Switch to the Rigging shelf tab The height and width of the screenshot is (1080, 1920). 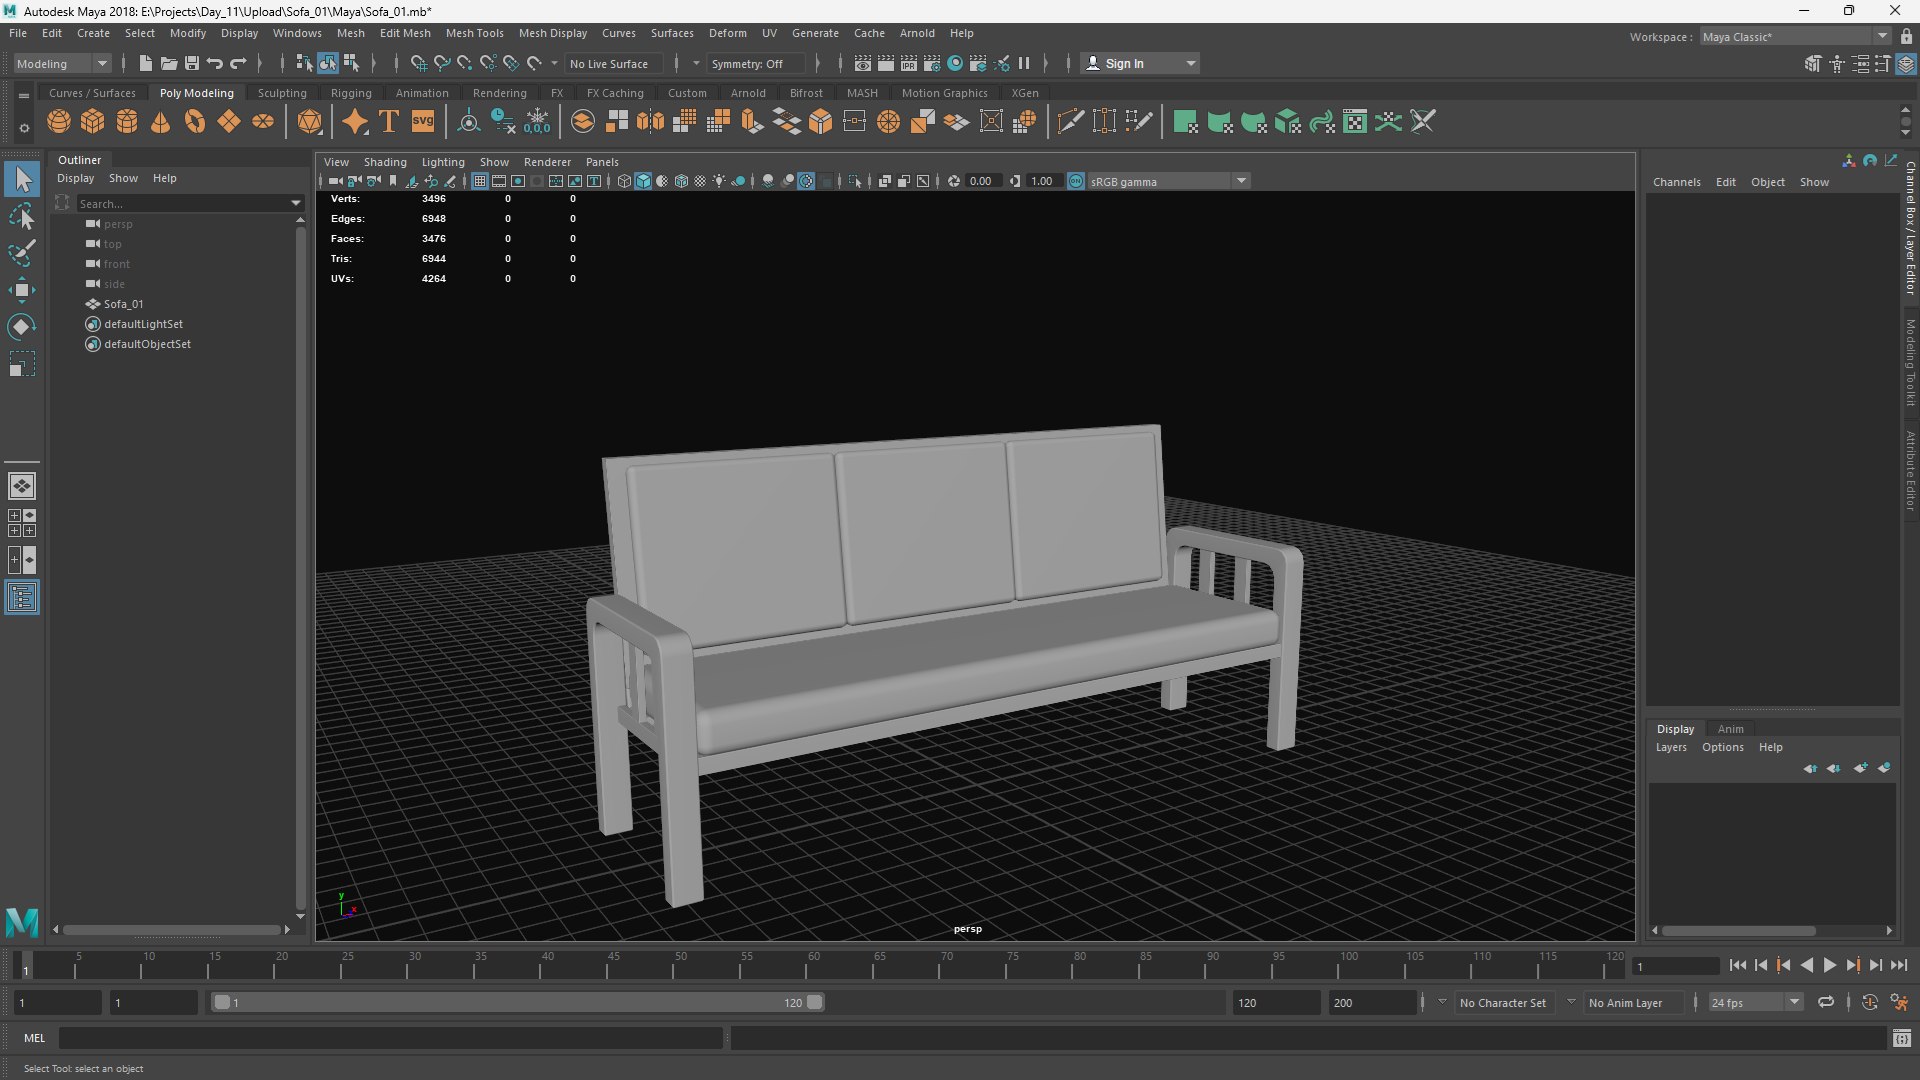(351, 93)
